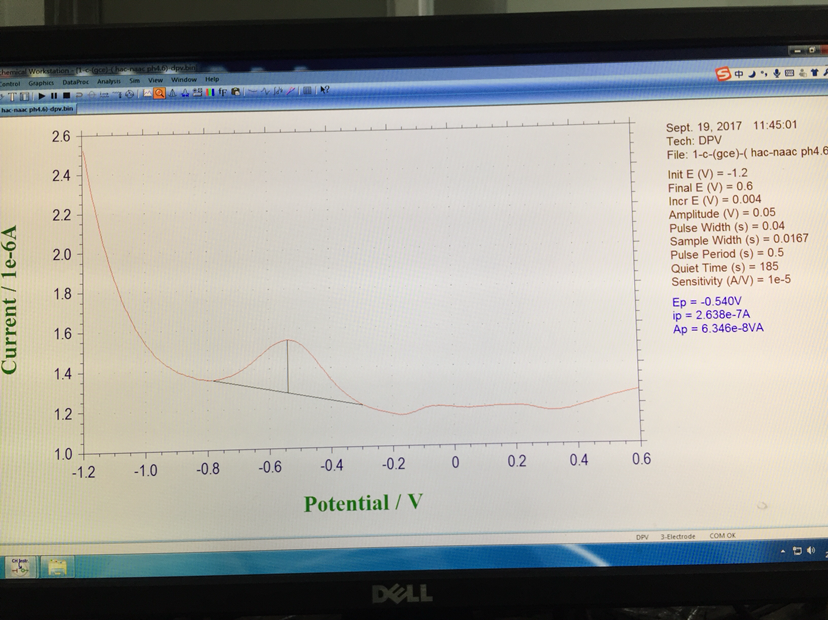Open the Graphics menu
828x620 pixels.
click(x=41, y=83)
